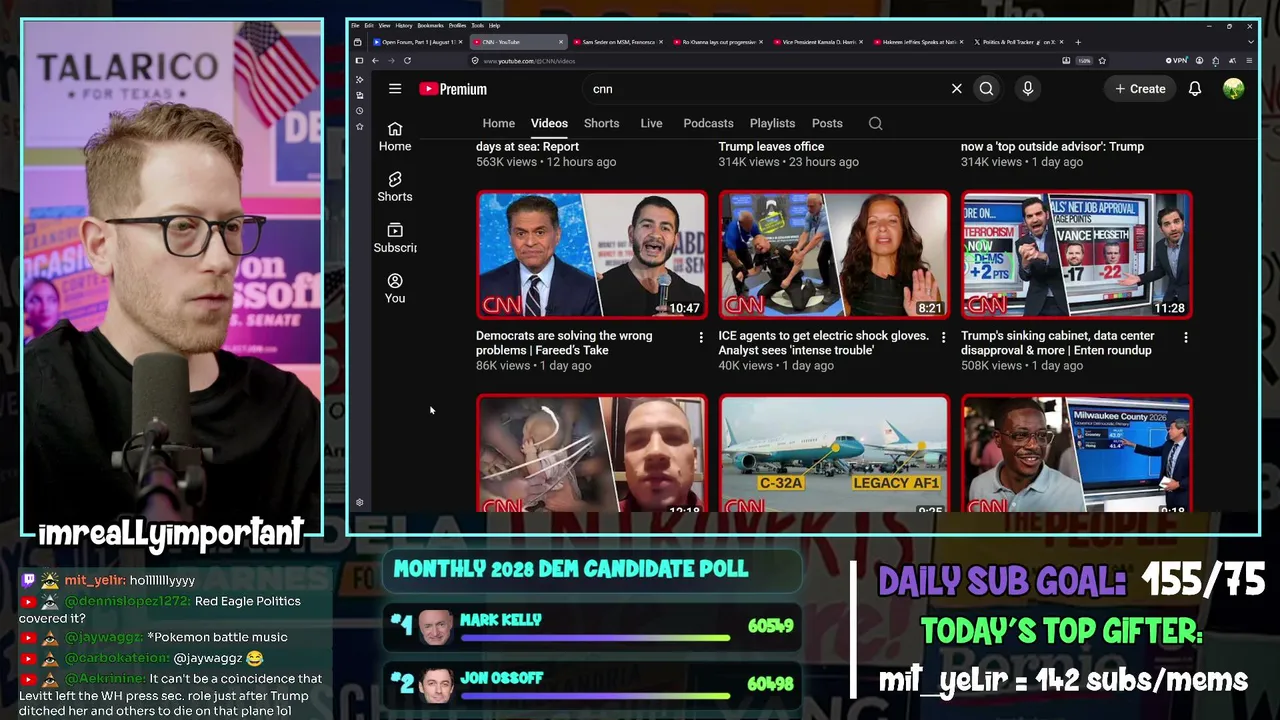
Task: Open the ICE agents shock gloves thumbnail
Action: [x=834, y=255]
